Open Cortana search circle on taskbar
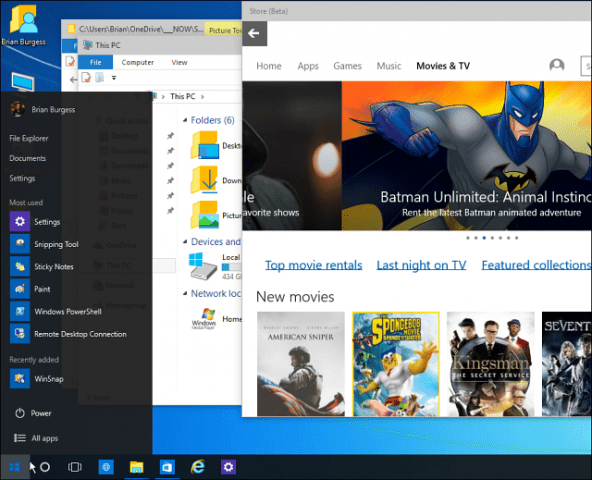Screen dimensions: 592x480 pyautogui.click(x=45, y=467)
